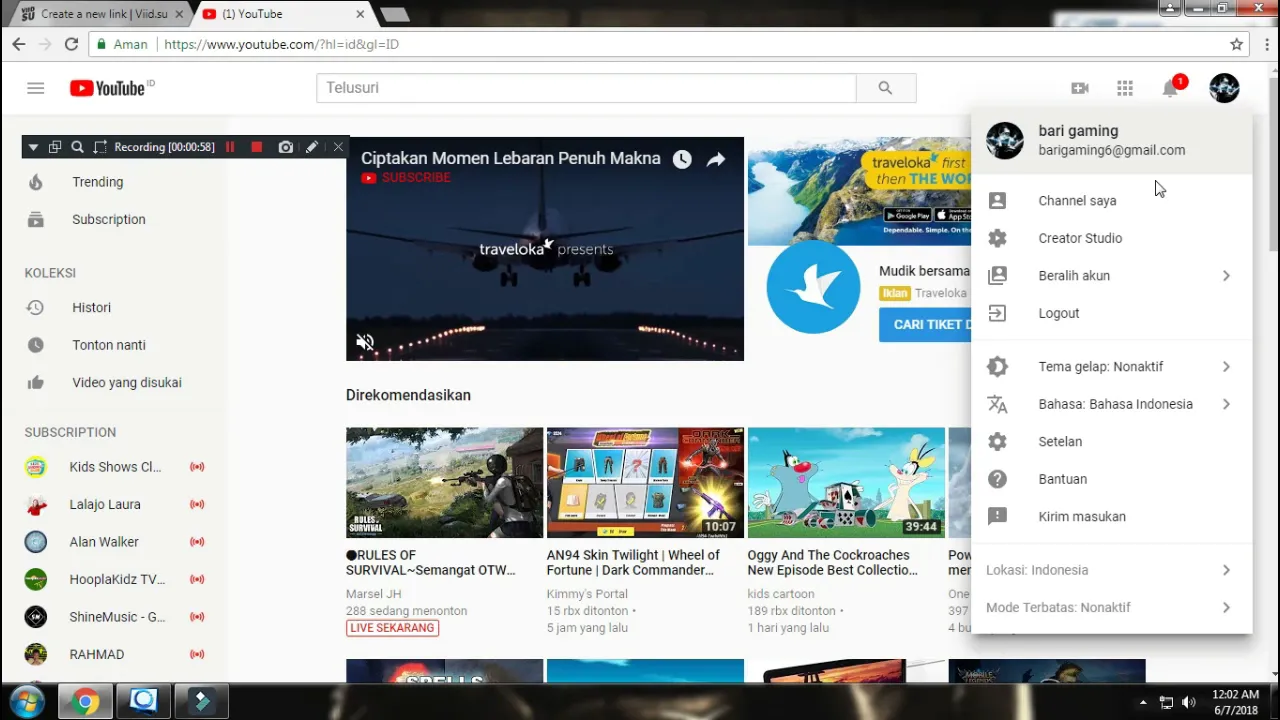
Task: Expand the Mode Terbatas chevron
Action: point(1226,607)
